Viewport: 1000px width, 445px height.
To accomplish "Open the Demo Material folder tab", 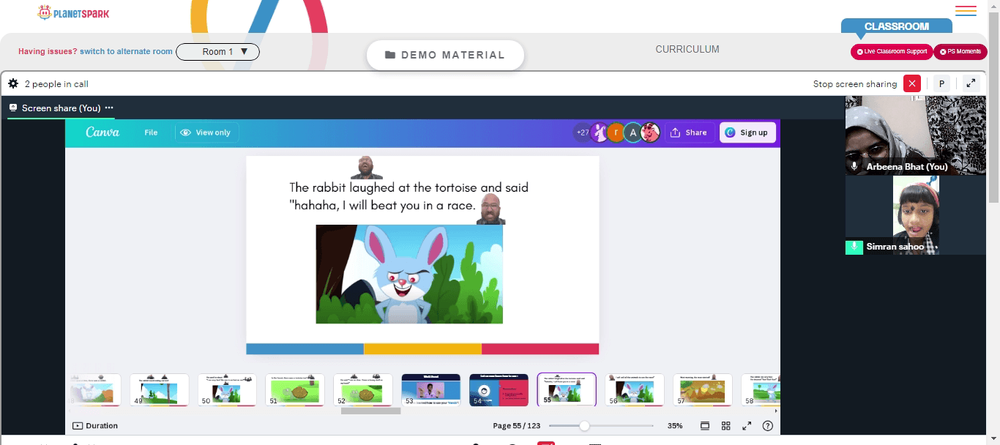I will 445,55.
